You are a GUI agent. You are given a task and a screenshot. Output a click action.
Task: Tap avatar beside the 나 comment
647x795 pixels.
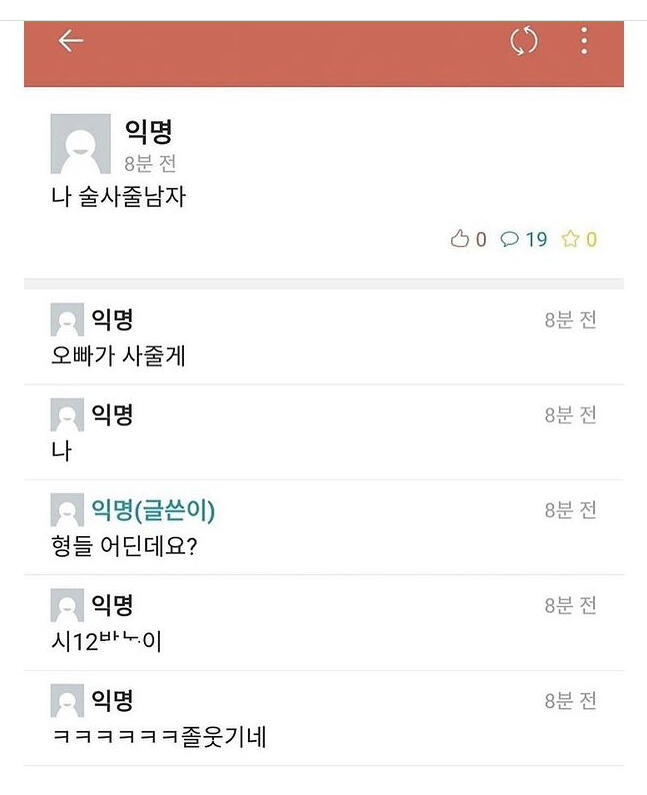[x=67, y=415]
